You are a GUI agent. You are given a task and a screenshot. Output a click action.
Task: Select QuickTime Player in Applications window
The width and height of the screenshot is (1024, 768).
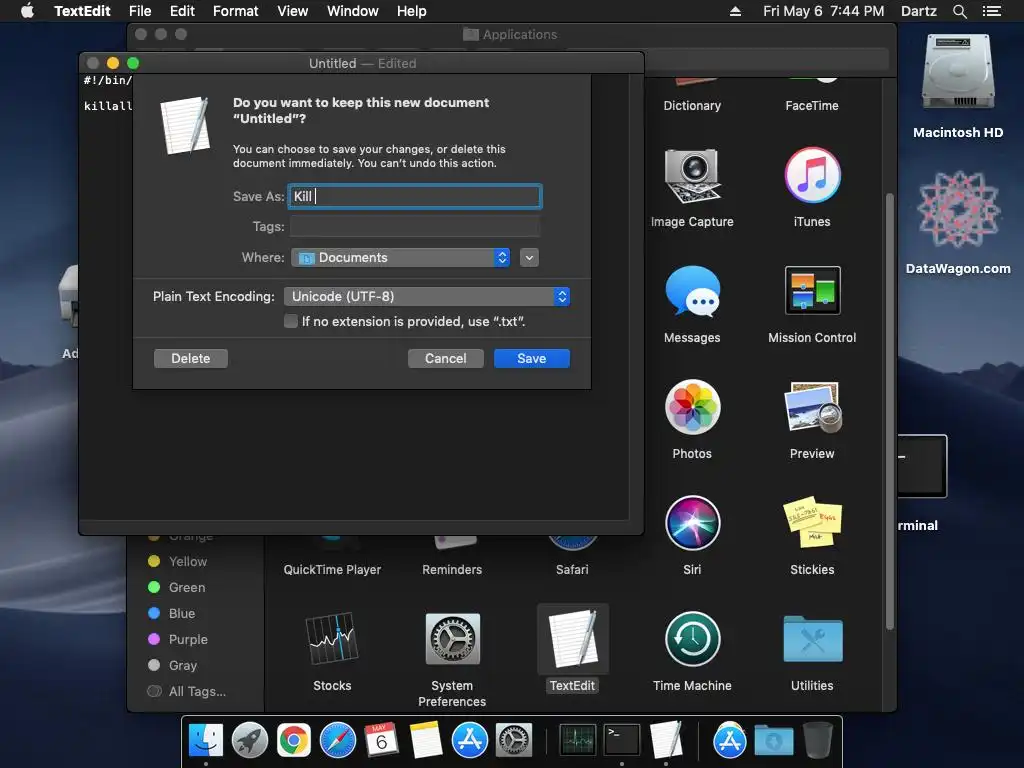(x=332, y=569)
